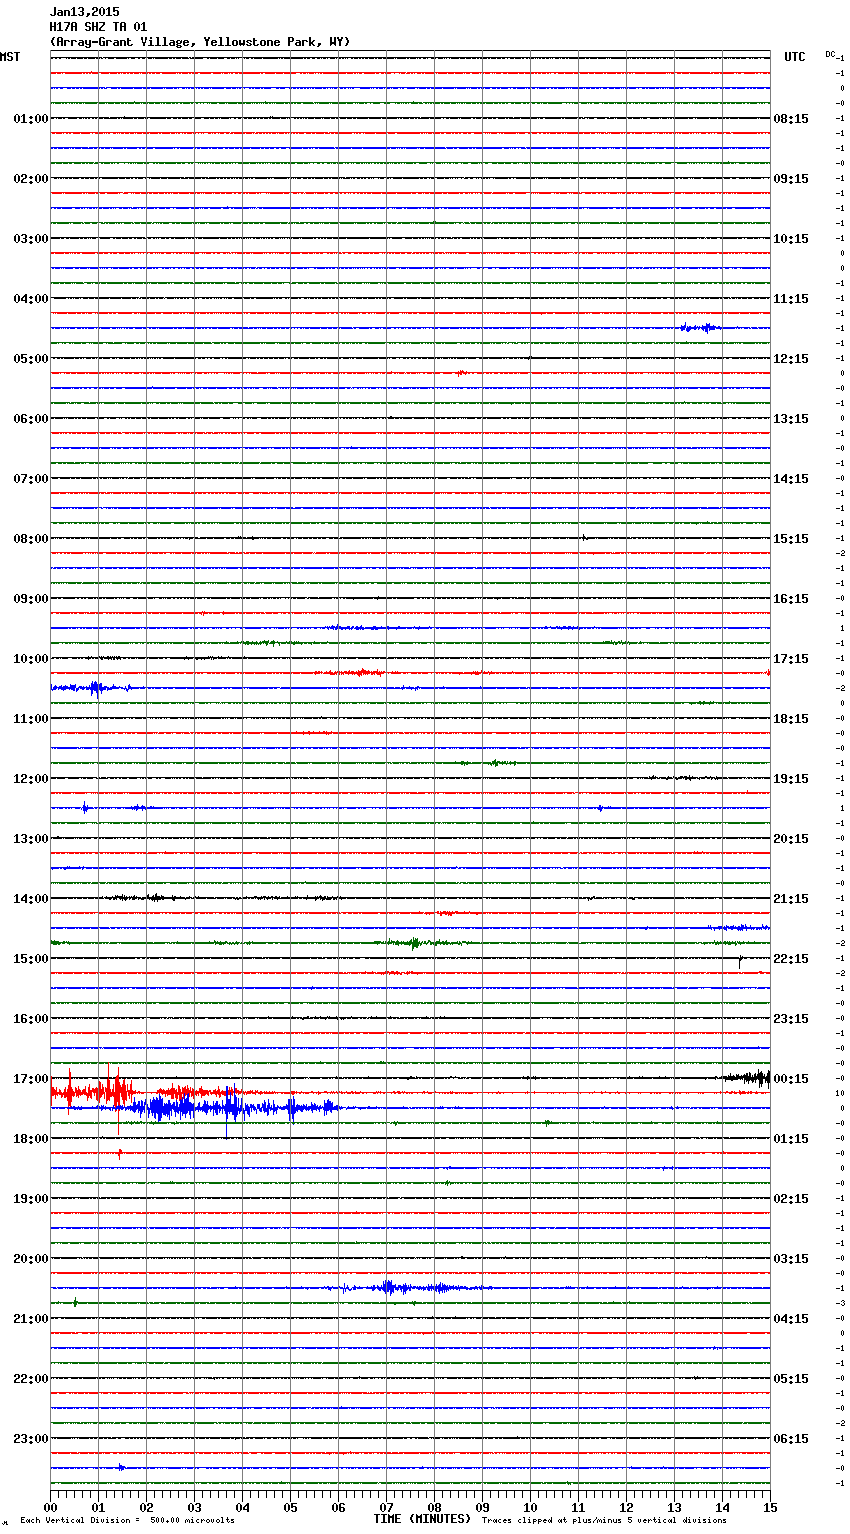Click minute tick label '10' on bottom axis

[530, 1507]
